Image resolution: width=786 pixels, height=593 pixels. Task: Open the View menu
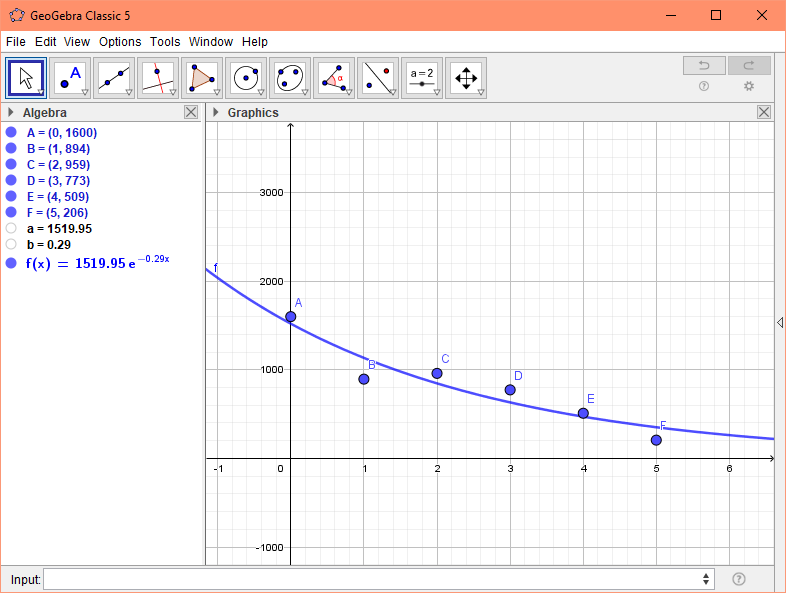pyautogui.click(x=77, y=42)
